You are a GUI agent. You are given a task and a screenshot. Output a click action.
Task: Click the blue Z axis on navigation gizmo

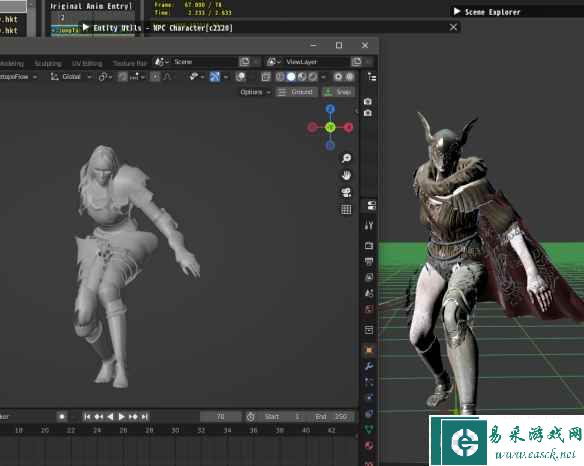330,109
